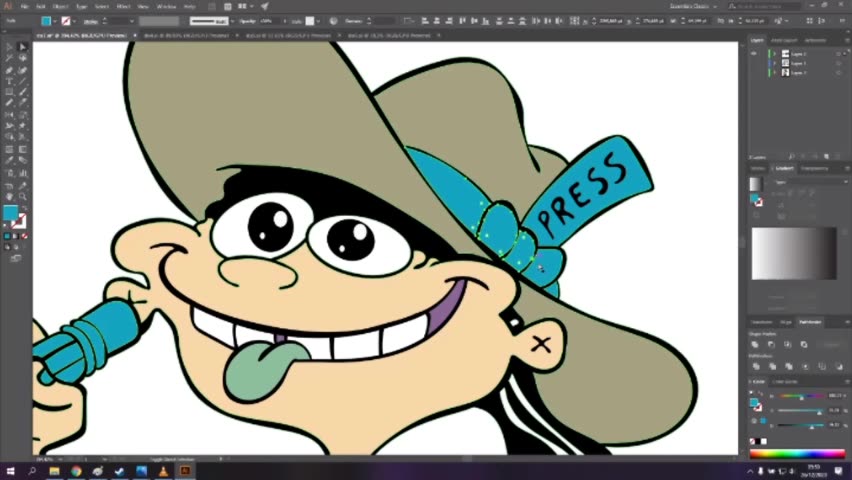Click Crop in Pathfinders row

805,366
